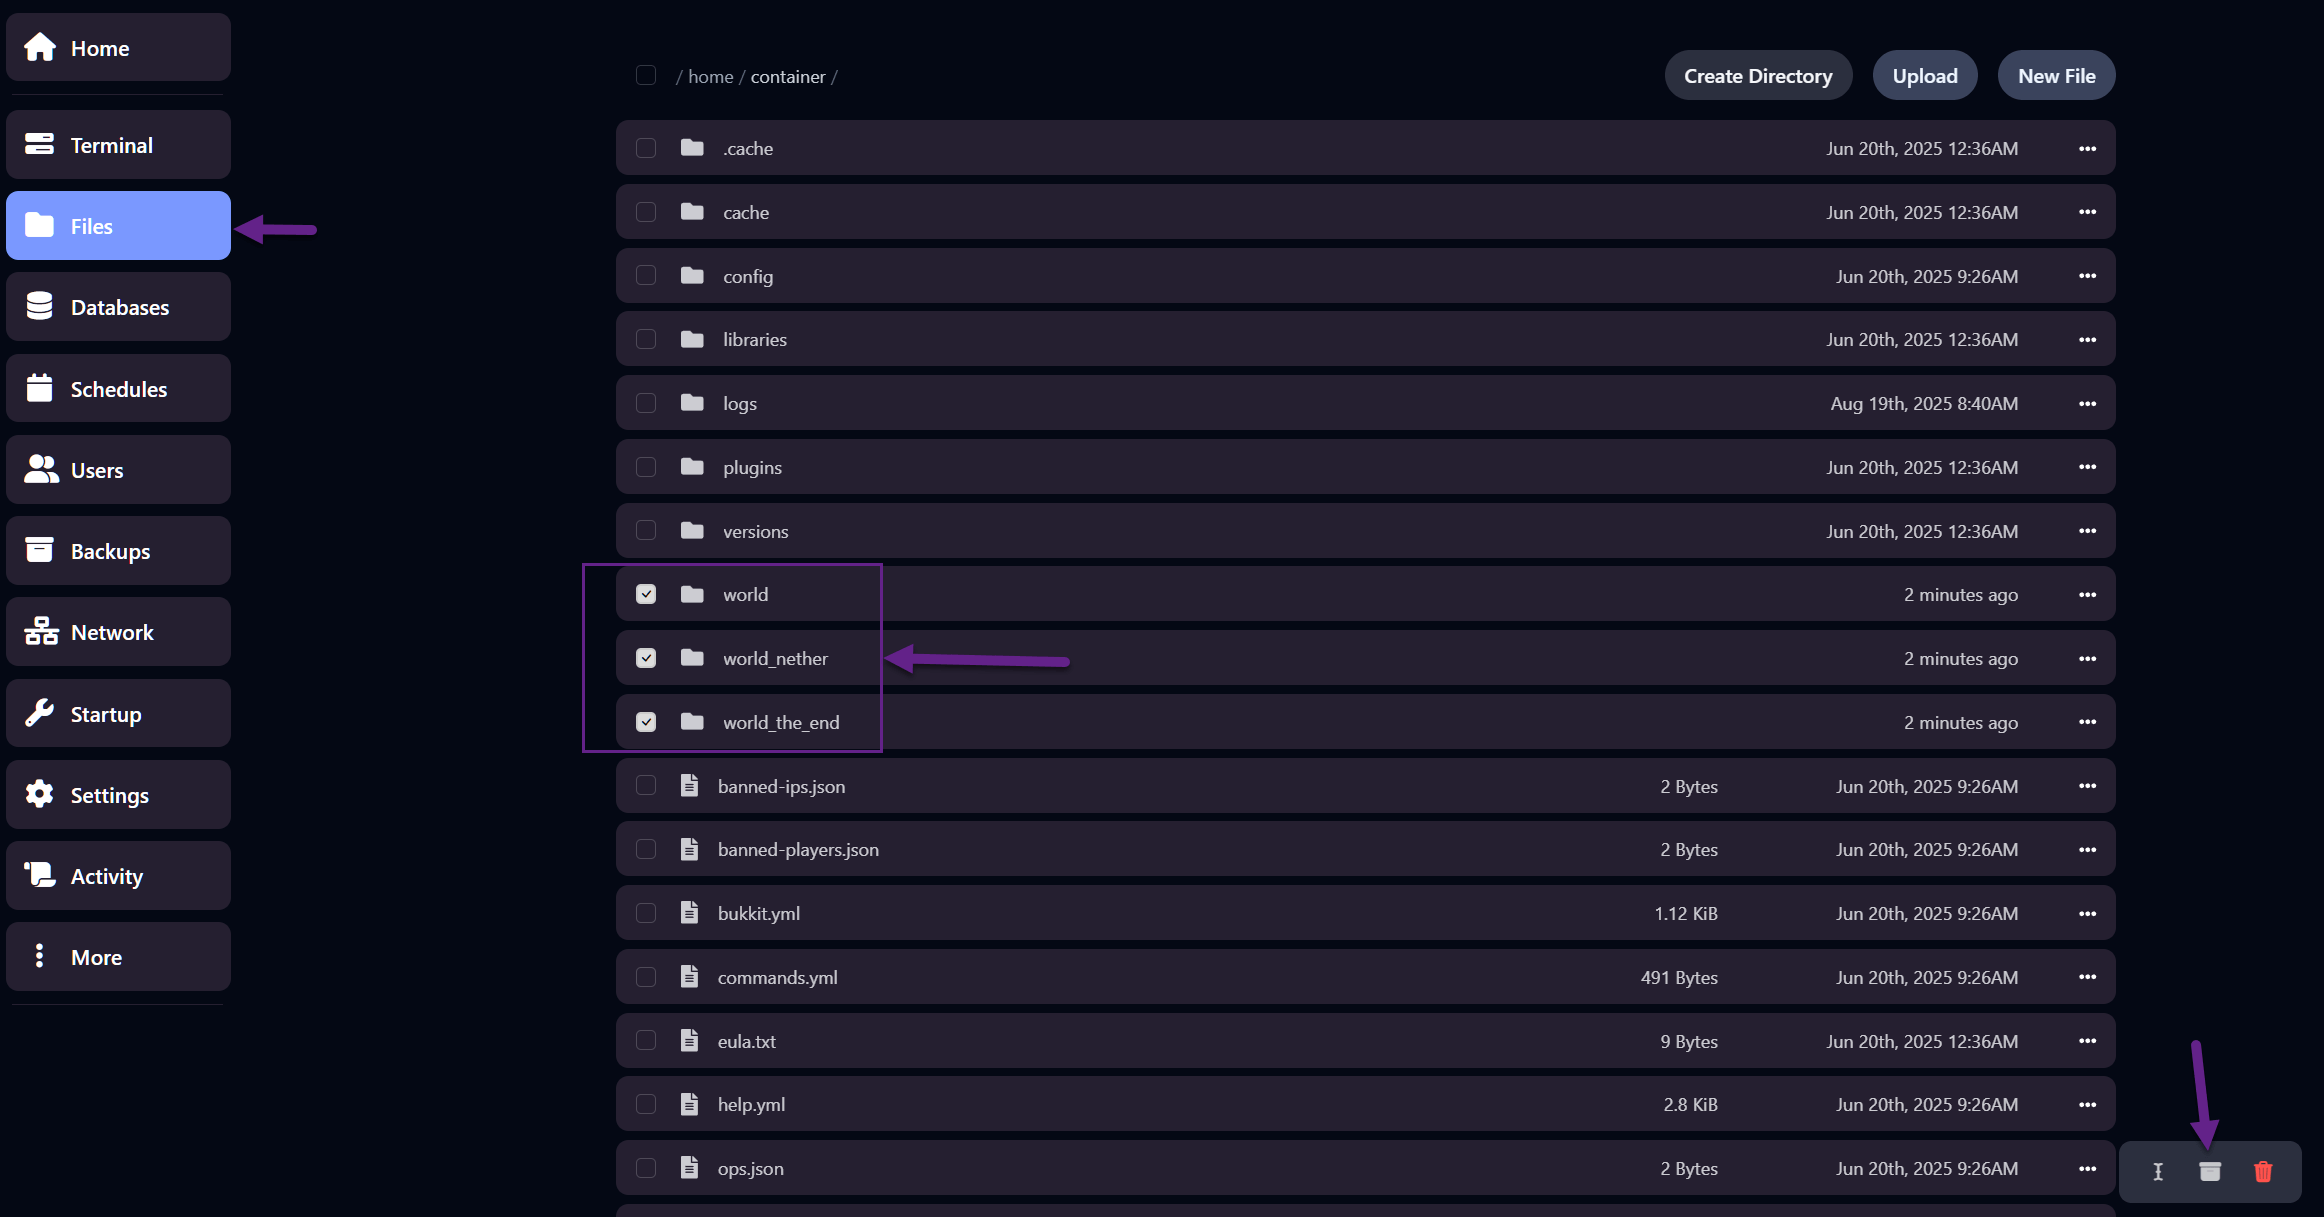This screenshot has height=1217, width=2324.
Task: Check the select-all checkbox beside the breadcrumb
Action: (x=646, y=75)
